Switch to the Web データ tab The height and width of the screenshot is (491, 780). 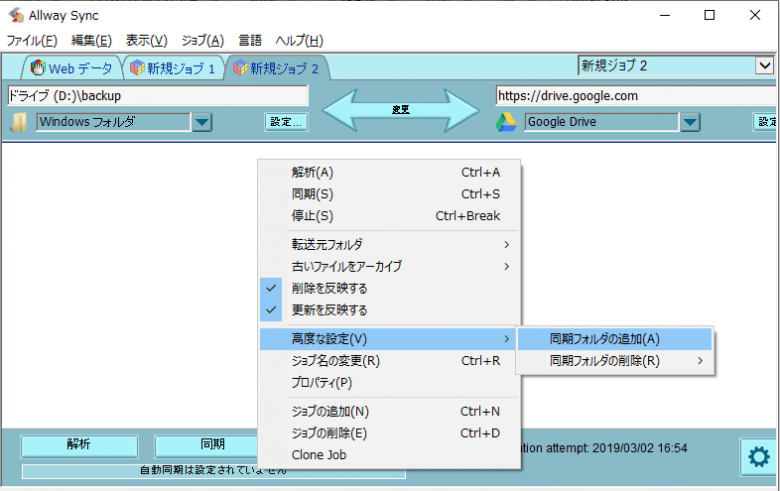pyautogui.click(x=72, y=68)
